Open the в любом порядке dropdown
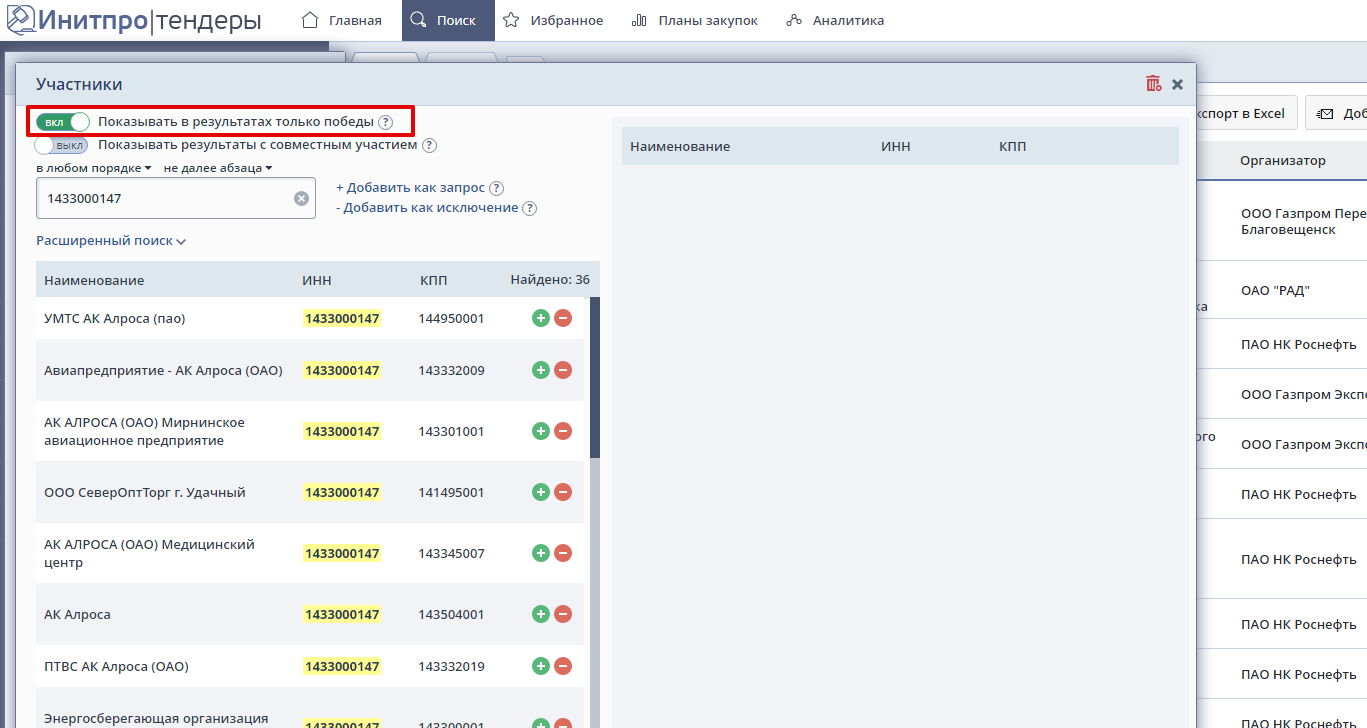The image size is (1367, 728). 94,168
